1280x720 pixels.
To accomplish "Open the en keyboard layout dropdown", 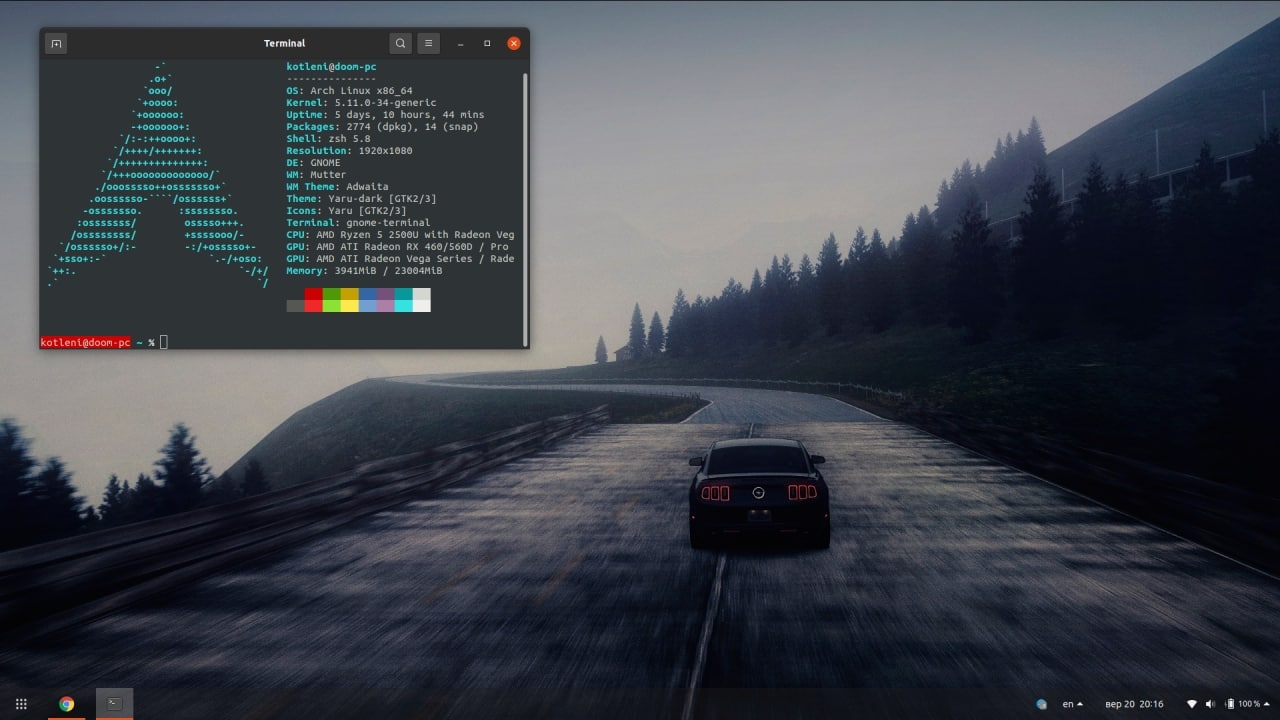I will (1072, 704).
